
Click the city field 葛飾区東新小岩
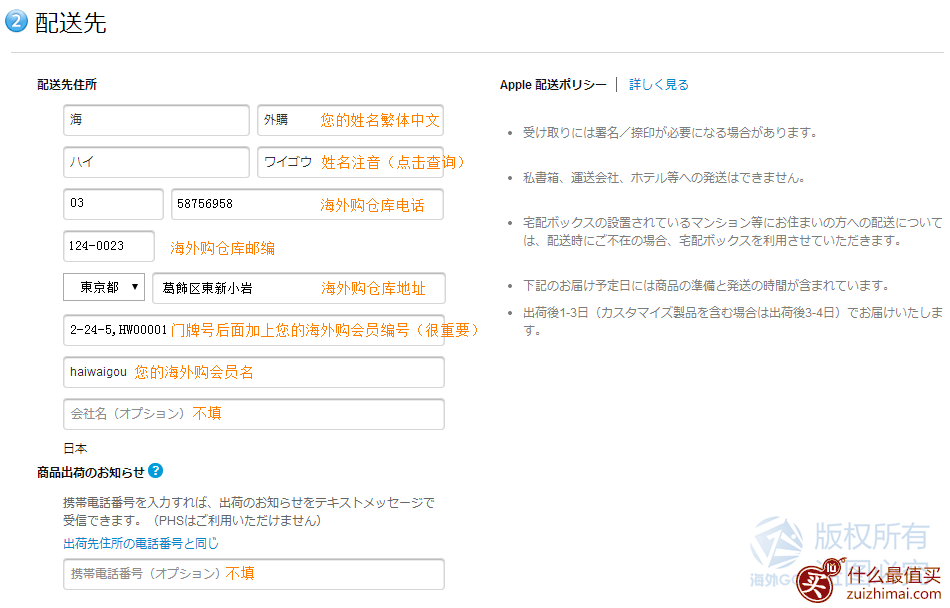(x=299, y=288)
